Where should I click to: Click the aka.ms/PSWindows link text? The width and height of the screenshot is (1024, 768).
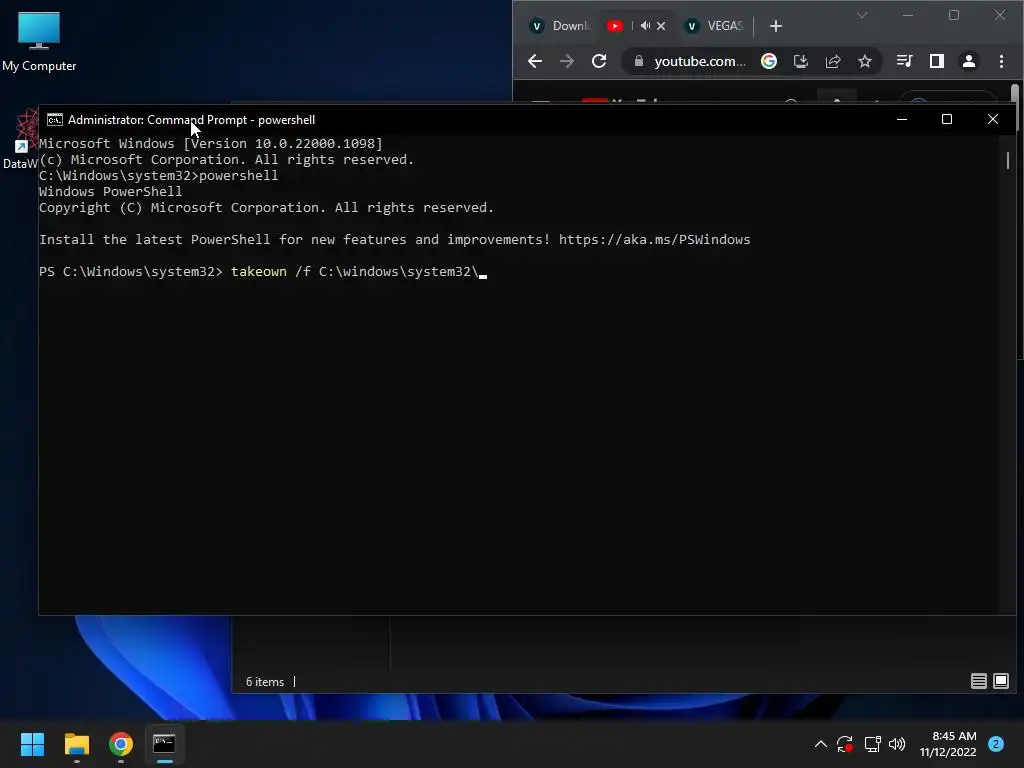click(654, 240)
